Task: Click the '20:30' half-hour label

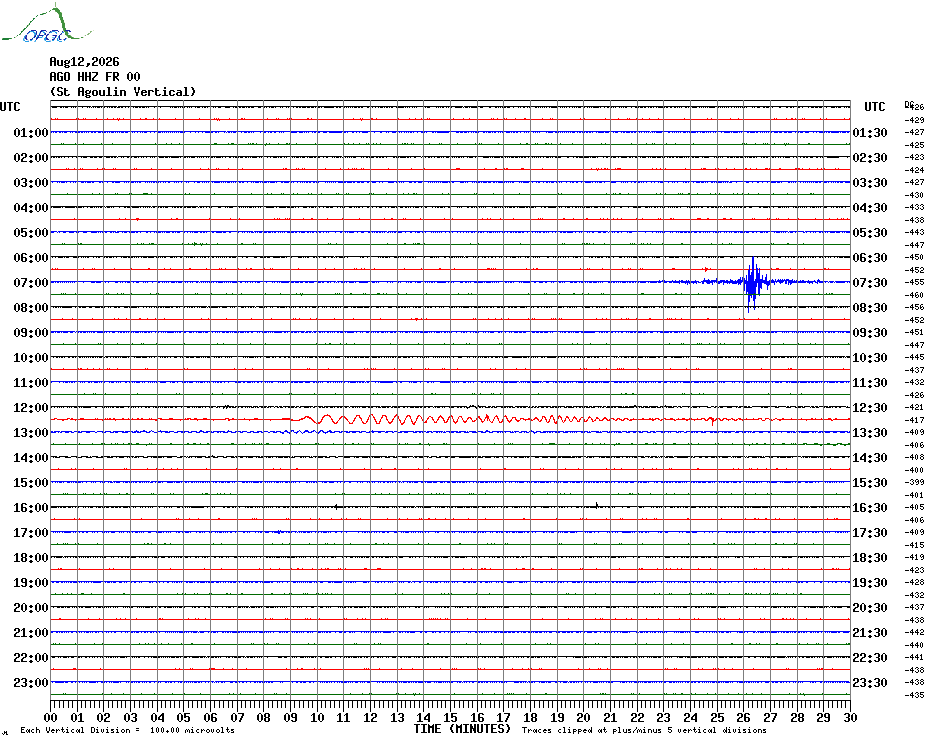Action: click(870, 608)
